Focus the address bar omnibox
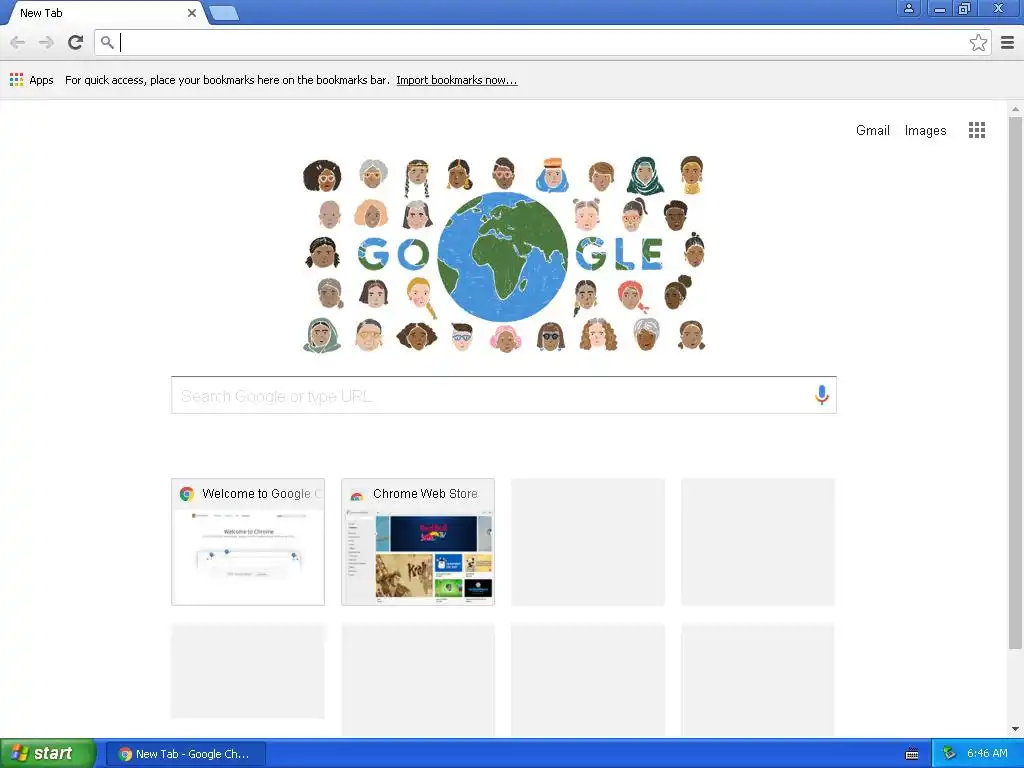1024x768 pixels. point(542,42)
